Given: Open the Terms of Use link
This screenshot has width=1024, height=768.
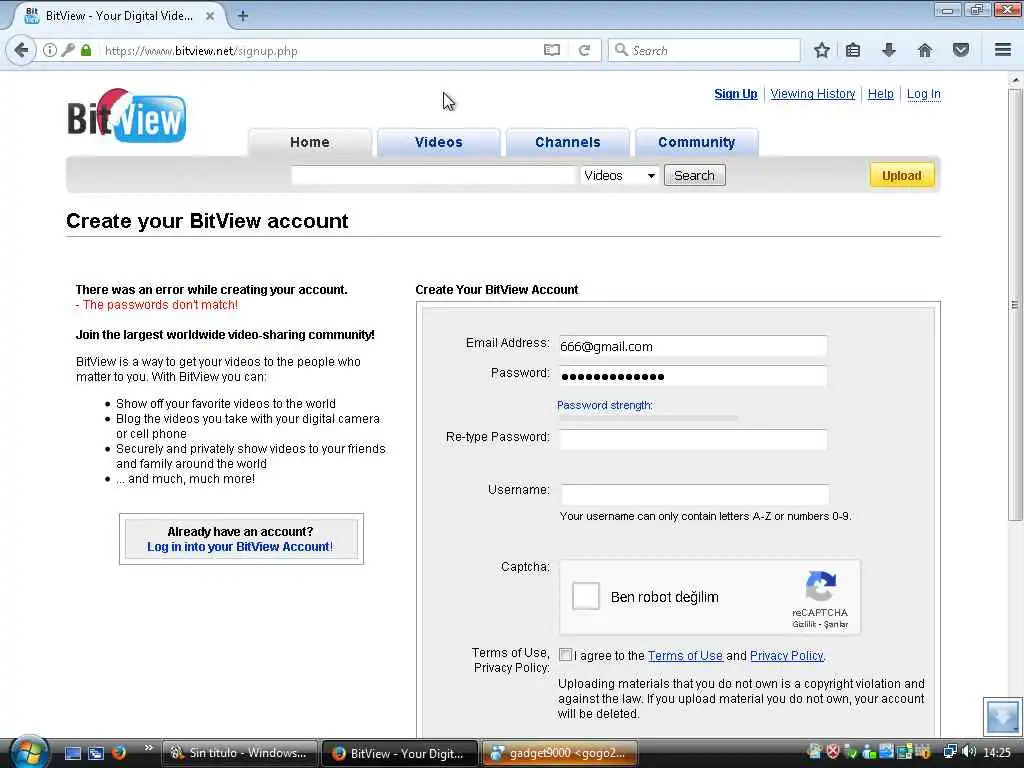Looking at the screenshot, I should click(685, 656).
